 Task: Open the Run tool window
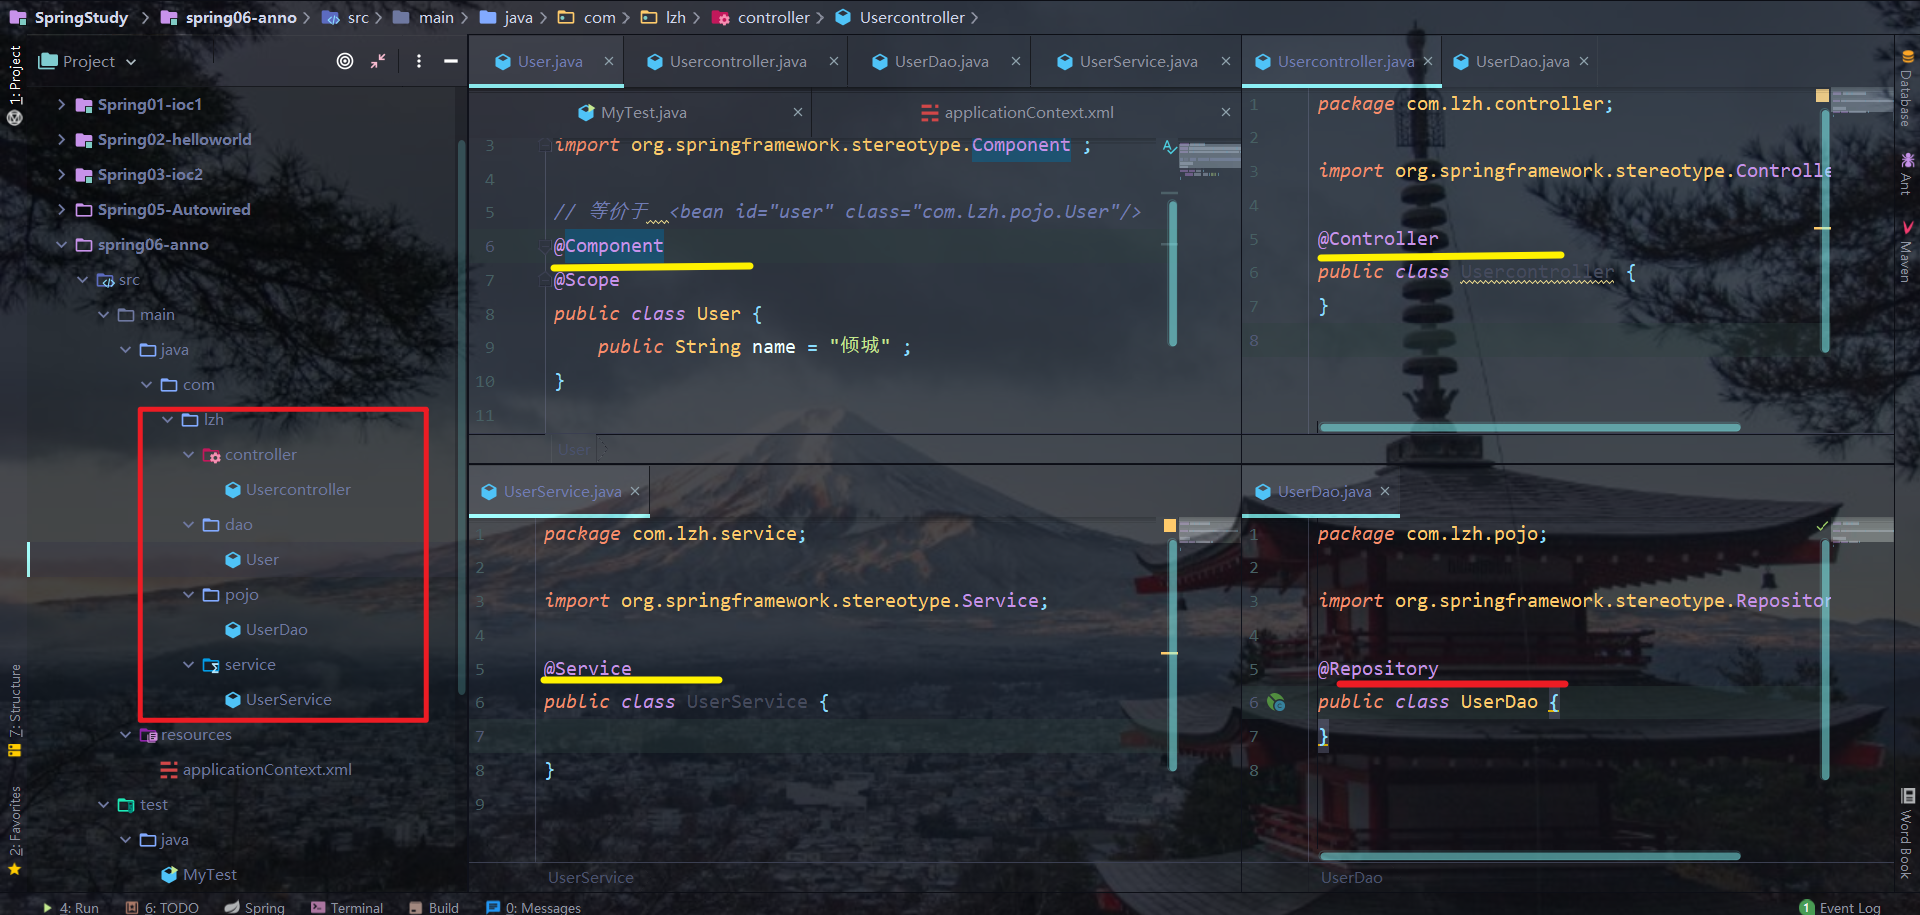[70, 907]
